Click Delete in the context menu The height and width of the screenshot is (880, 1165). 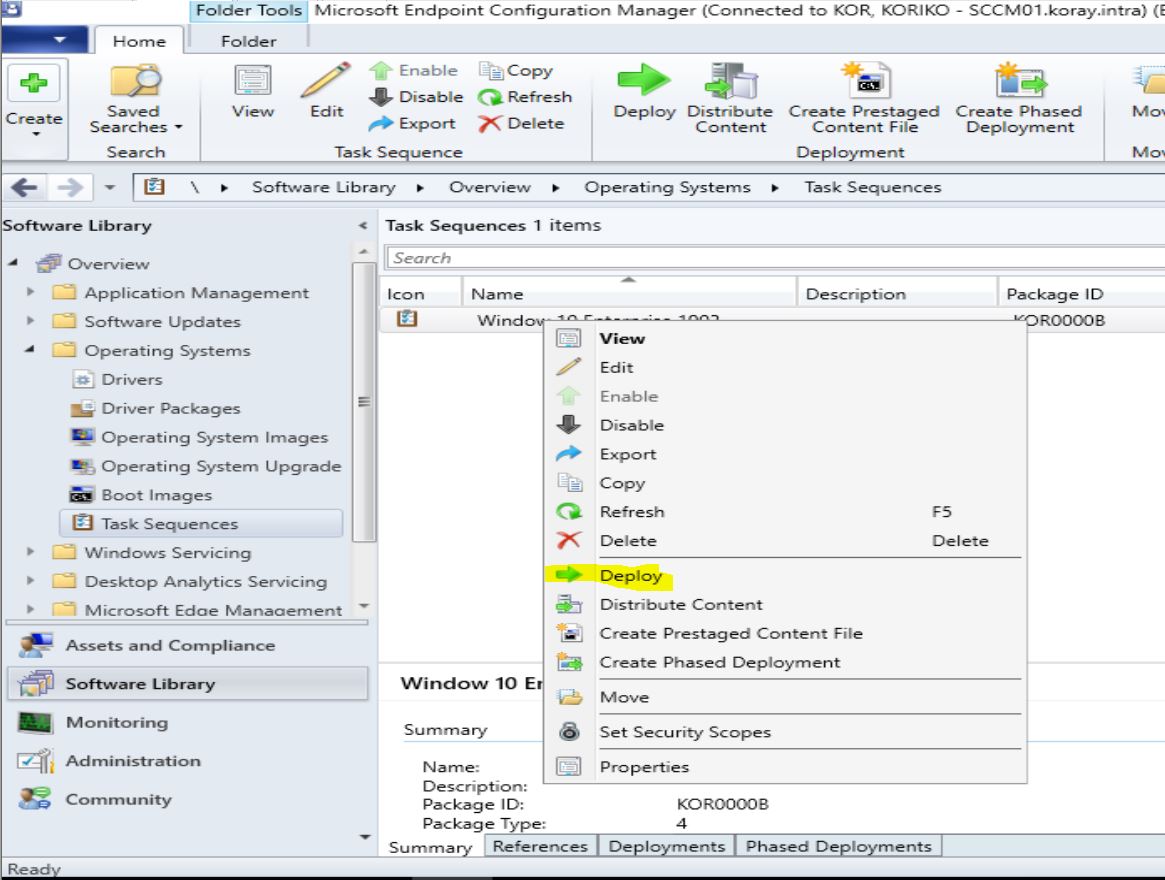point(628,540)
